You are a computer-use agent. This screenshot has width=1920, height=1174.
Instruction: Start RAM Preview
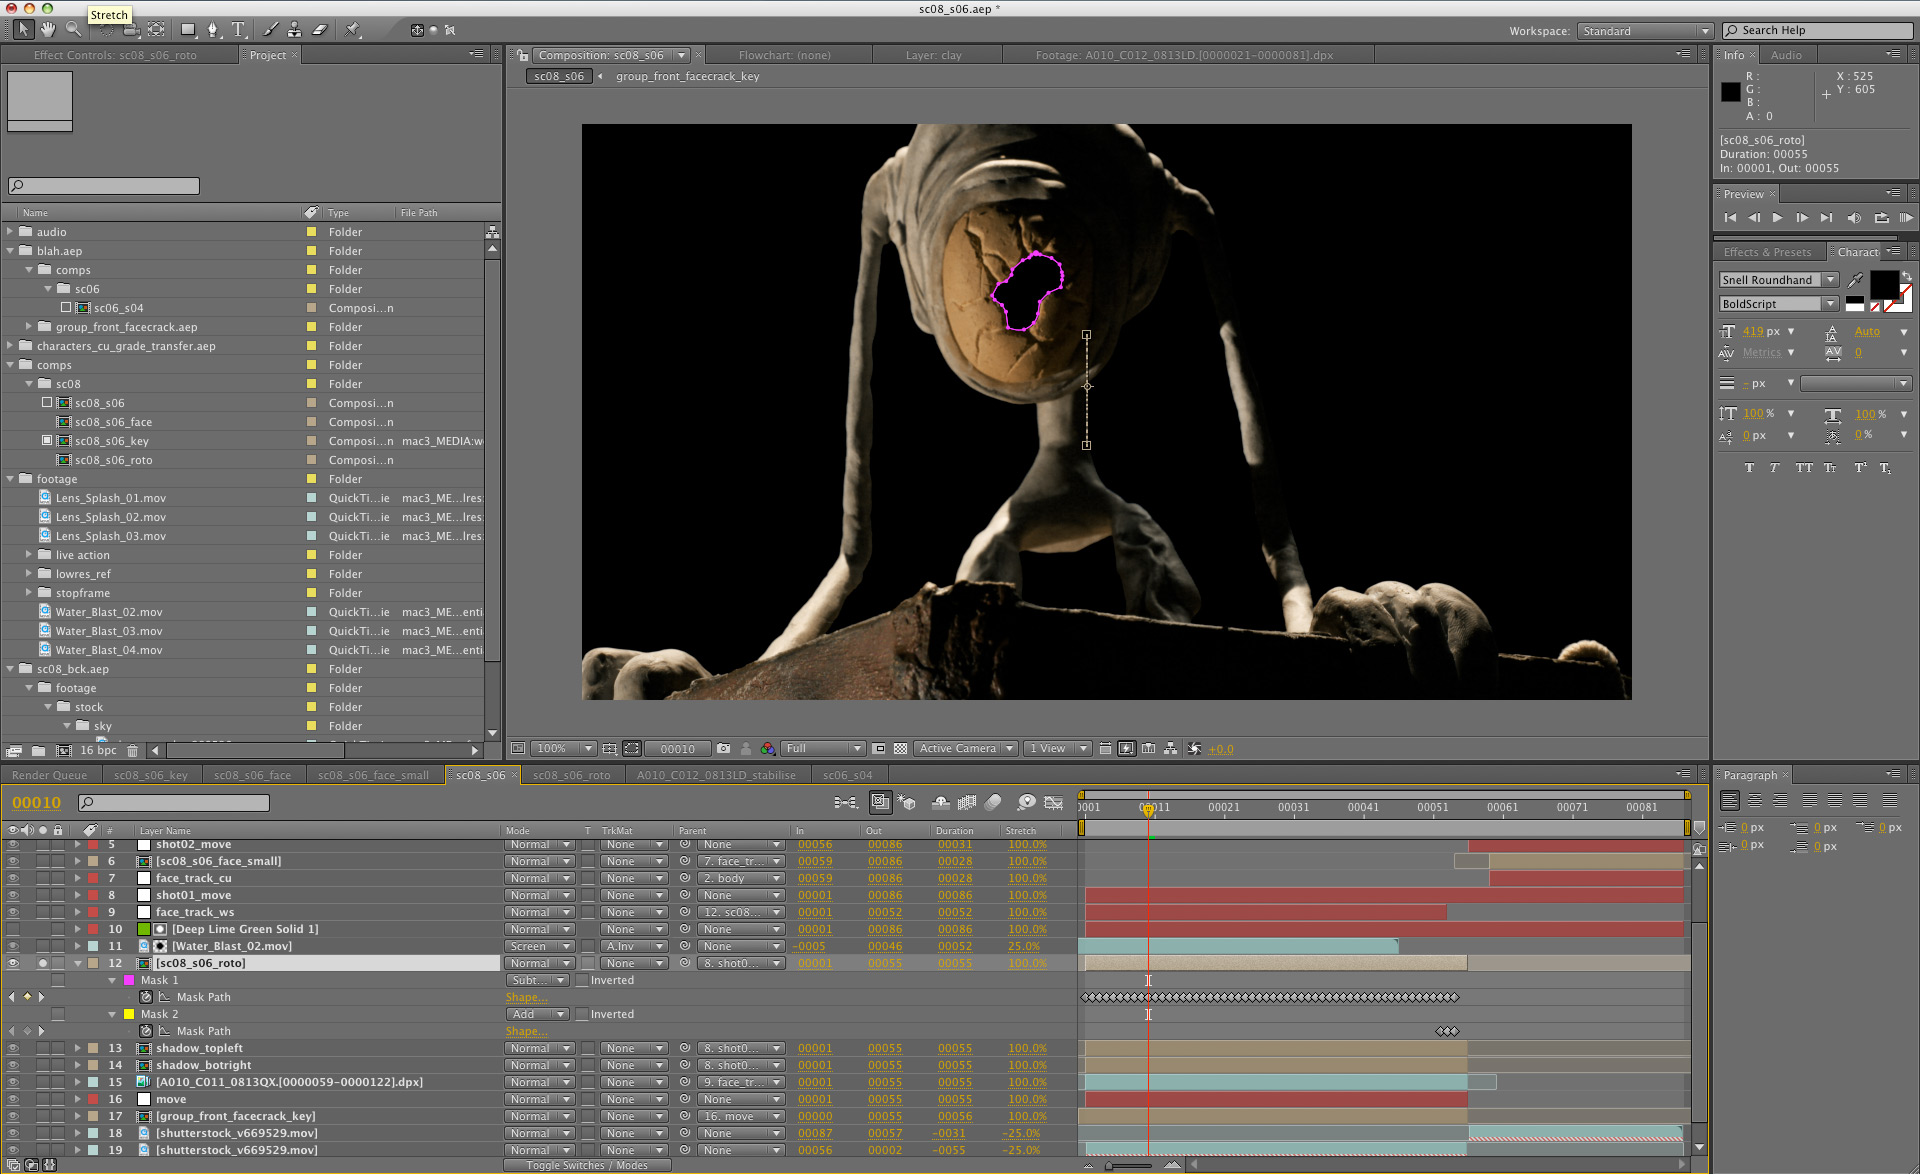(1906, 217)
